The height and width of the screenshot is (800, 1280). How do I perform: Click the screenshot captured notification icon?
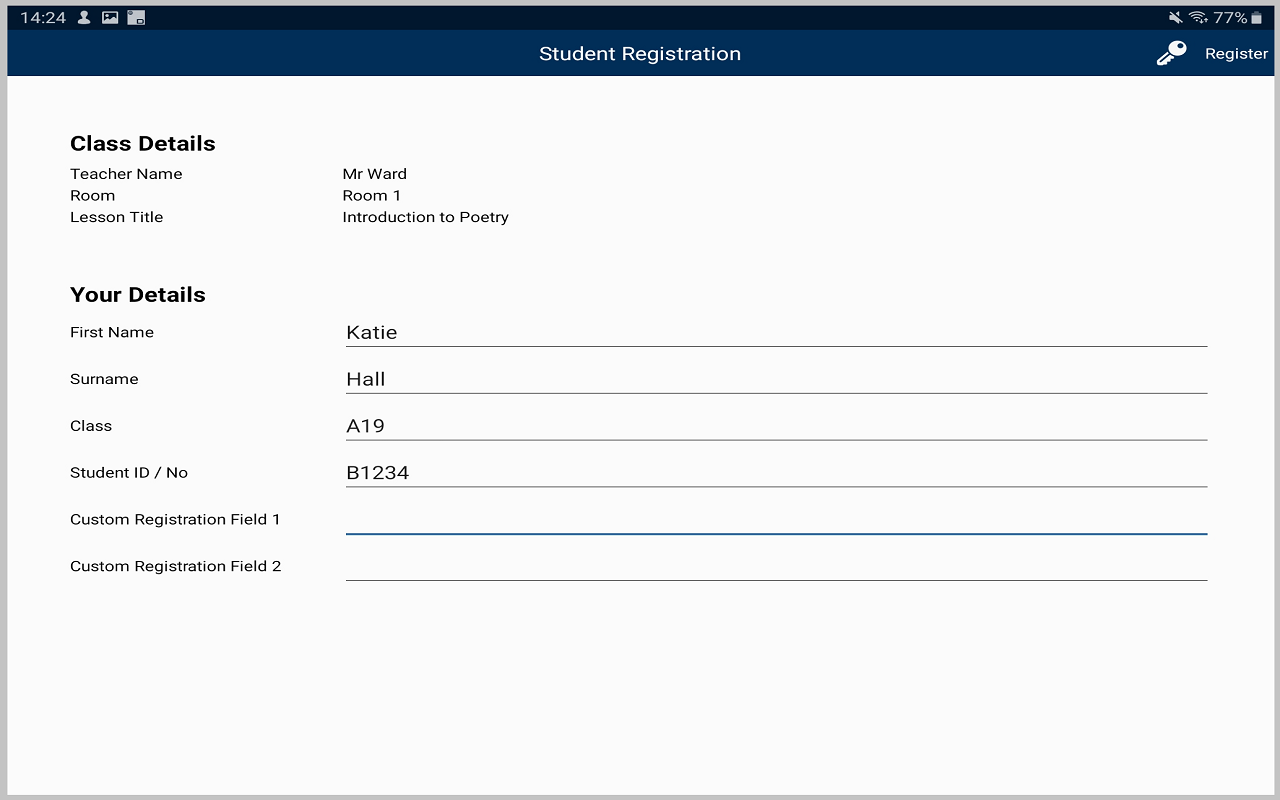135,16
